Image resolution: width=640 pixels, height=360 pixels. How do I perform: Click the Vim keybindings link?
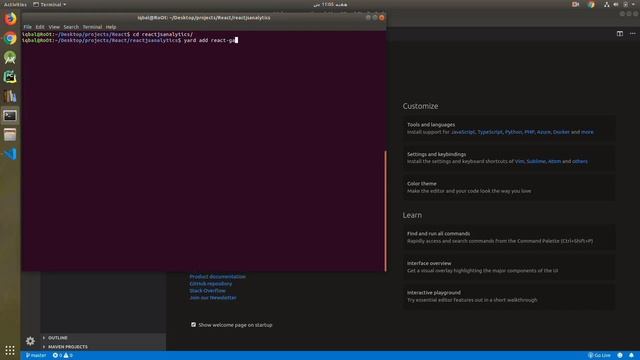519,162
